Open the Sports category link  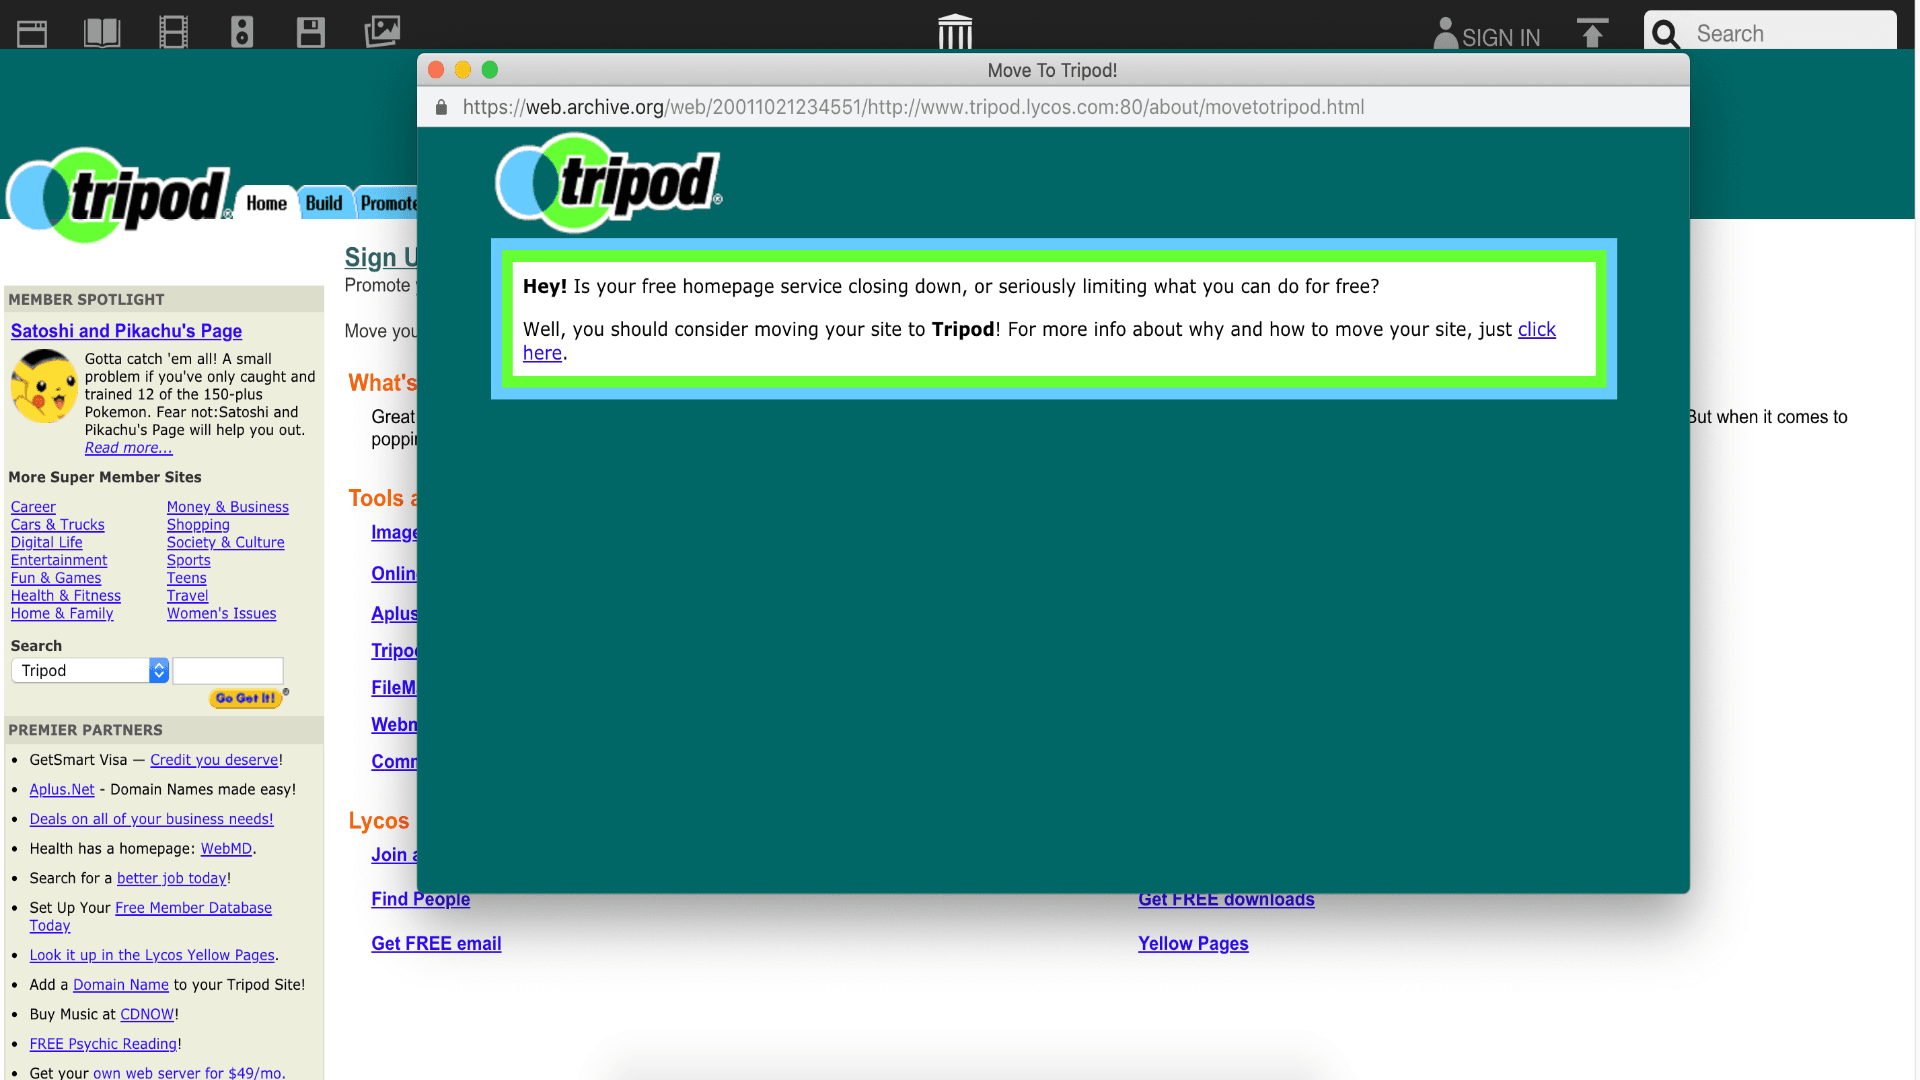point(188,561)
